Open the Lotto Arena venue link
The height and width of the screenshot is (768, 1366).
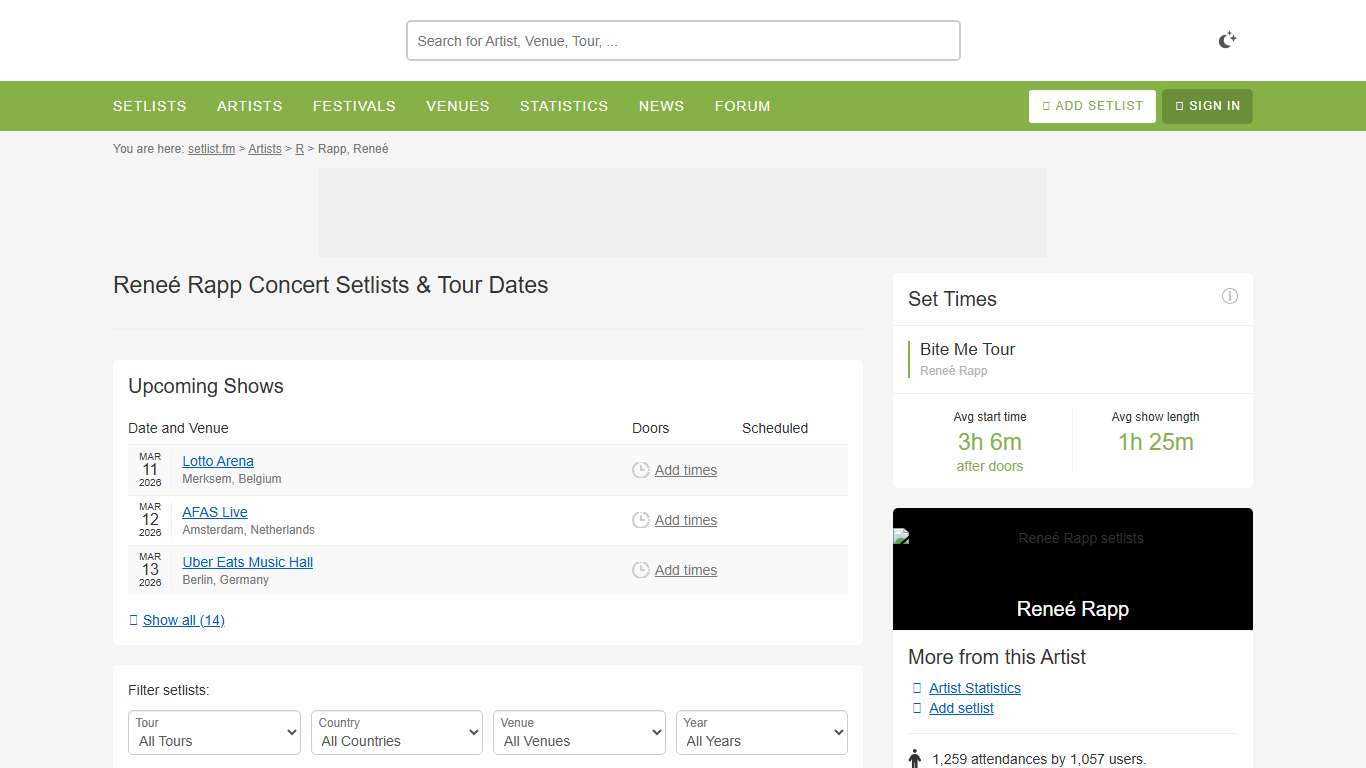(218, 461)
